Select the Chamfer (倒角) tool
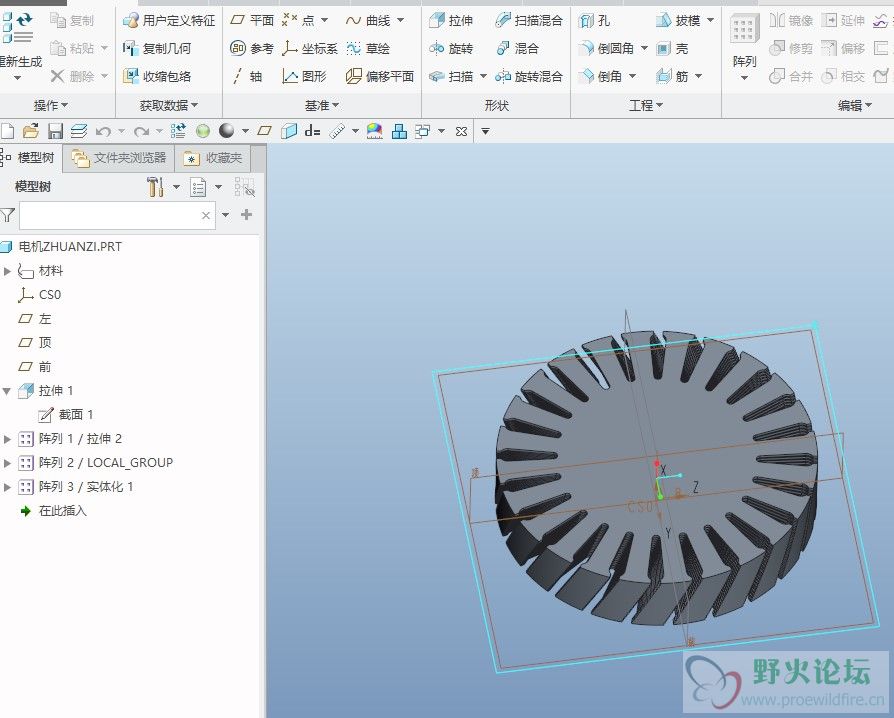The height and width of the screenshot is (718, 894). point(600,76)
